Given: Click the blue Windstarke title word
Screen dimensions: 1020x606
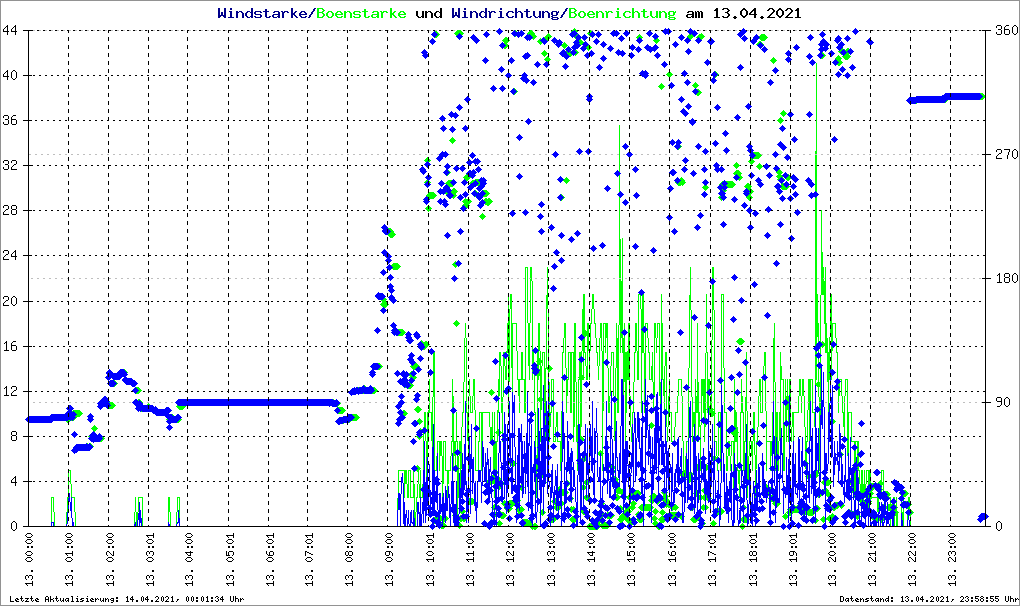Looking at the screenshot, I should 264,14.
